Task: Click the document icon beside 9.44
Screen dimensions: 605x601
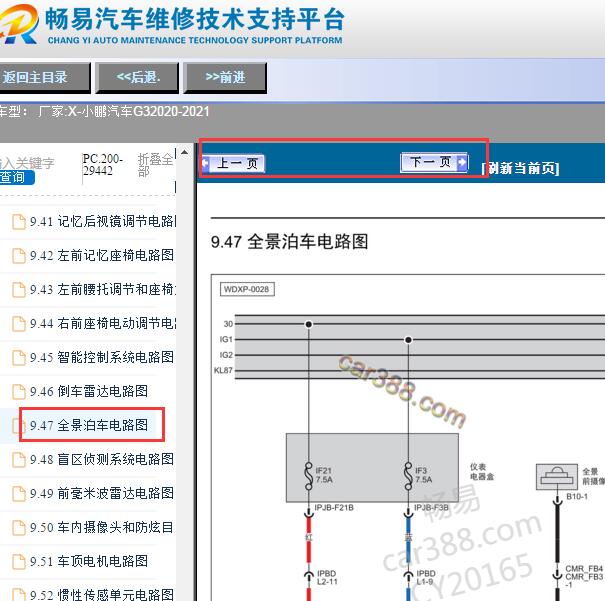Action: pos(19,324)
